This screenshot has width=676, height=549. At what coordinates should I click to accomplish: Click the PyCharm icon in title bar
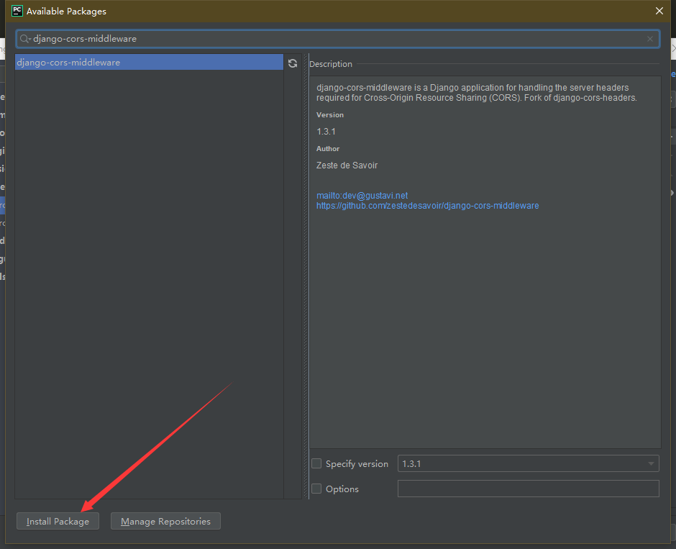pos(17,11)
